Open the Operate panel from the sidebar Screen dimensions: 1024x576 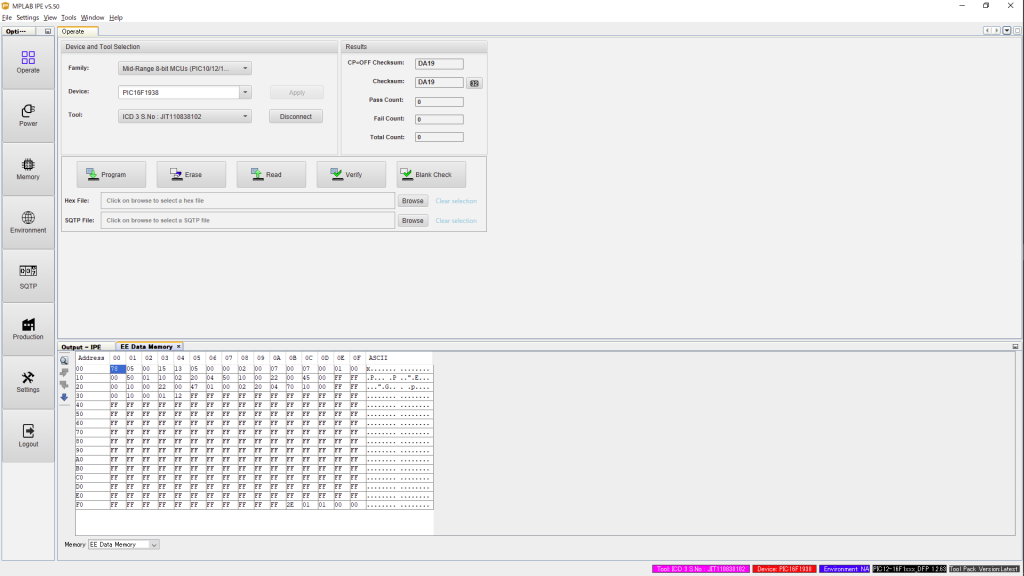tap(28, 62)
